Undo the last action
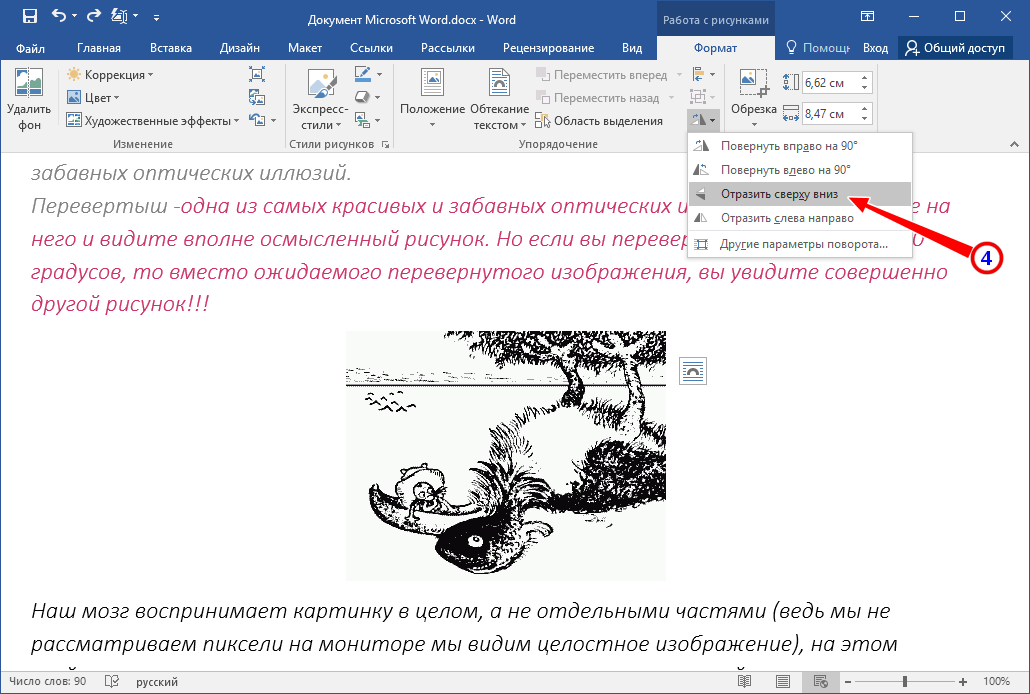This screenshot has height=694, width=1030. point(59,16)
